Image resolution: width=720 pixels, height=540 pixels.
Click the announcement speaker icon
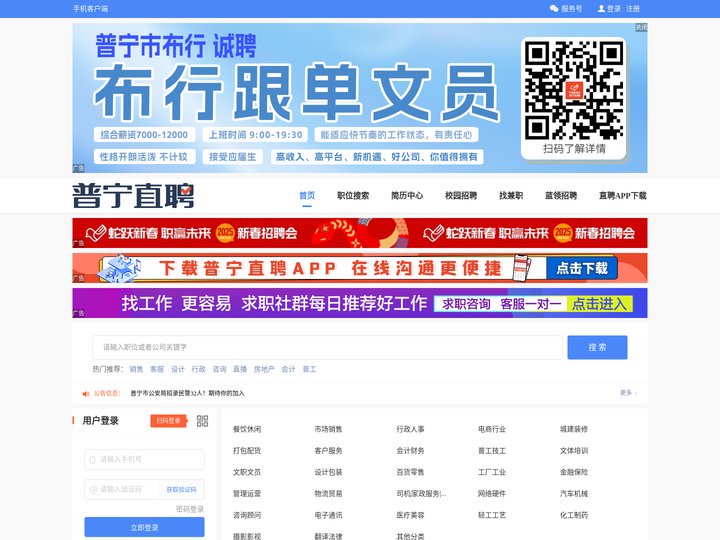[x=86, y=394]
